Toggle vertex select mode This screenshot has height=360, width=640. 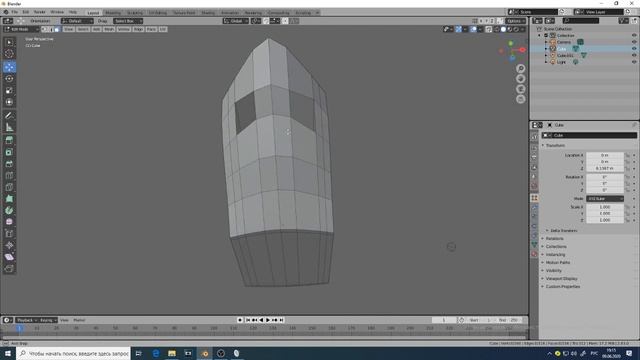pos(44,29)
